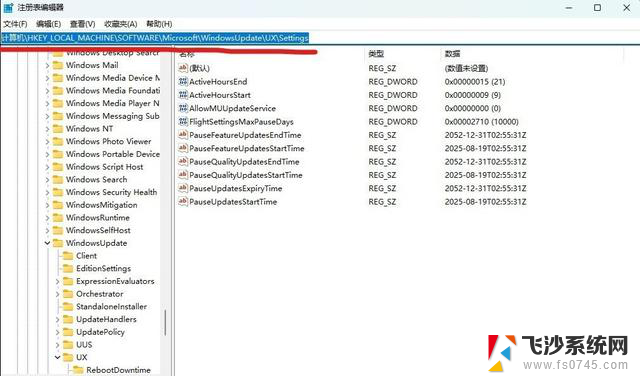Select the Windows Media Player tree item
This screenshot has width=640, height=376.
pyautogui.click(x=113, y=103)
